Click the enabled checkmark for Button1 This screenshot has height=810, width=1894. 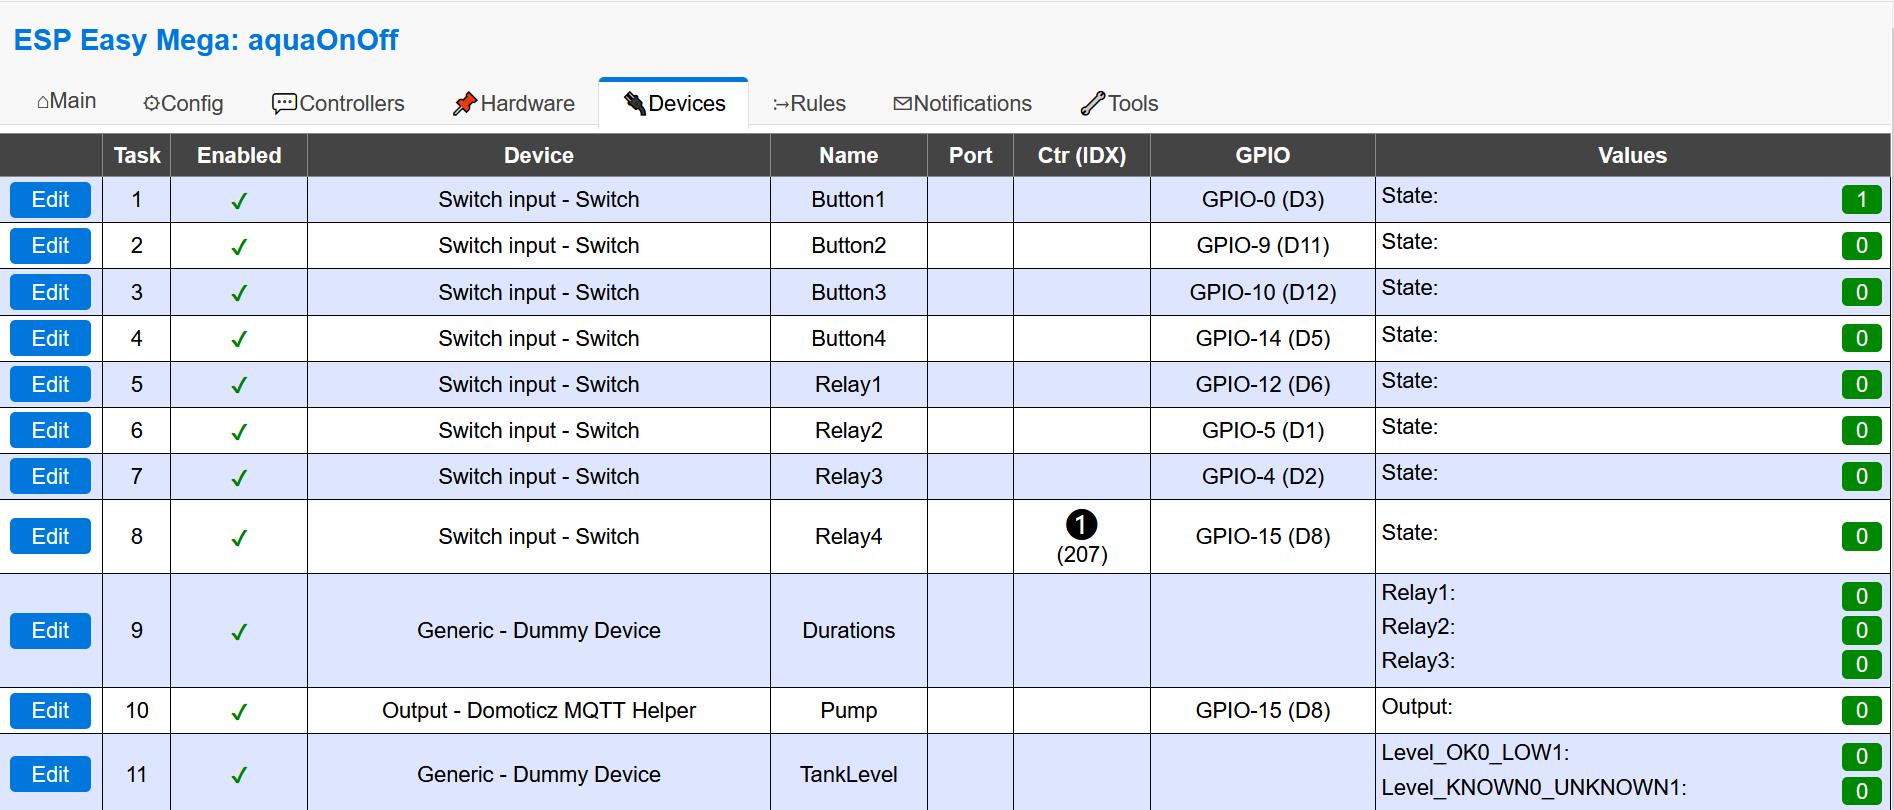[x=239, y=201]
